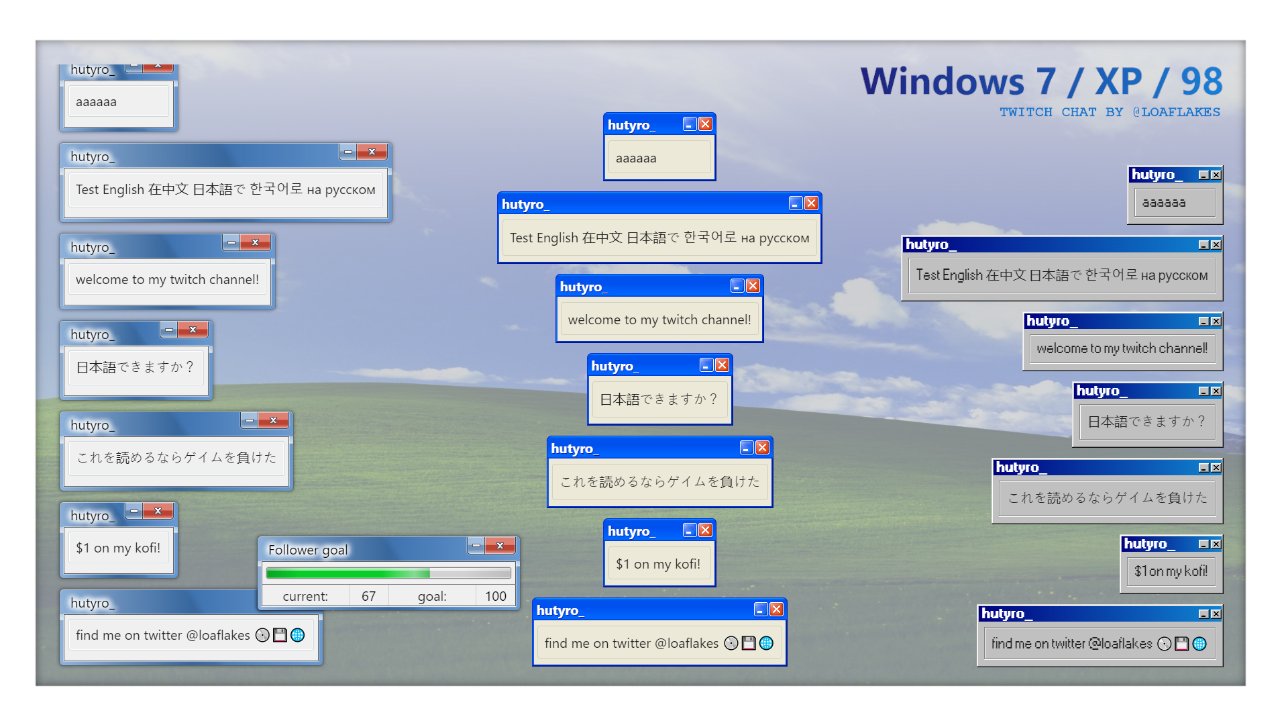Close the Windows 7 'welcome to my twitch channel!' window

[x=255, y=243]
